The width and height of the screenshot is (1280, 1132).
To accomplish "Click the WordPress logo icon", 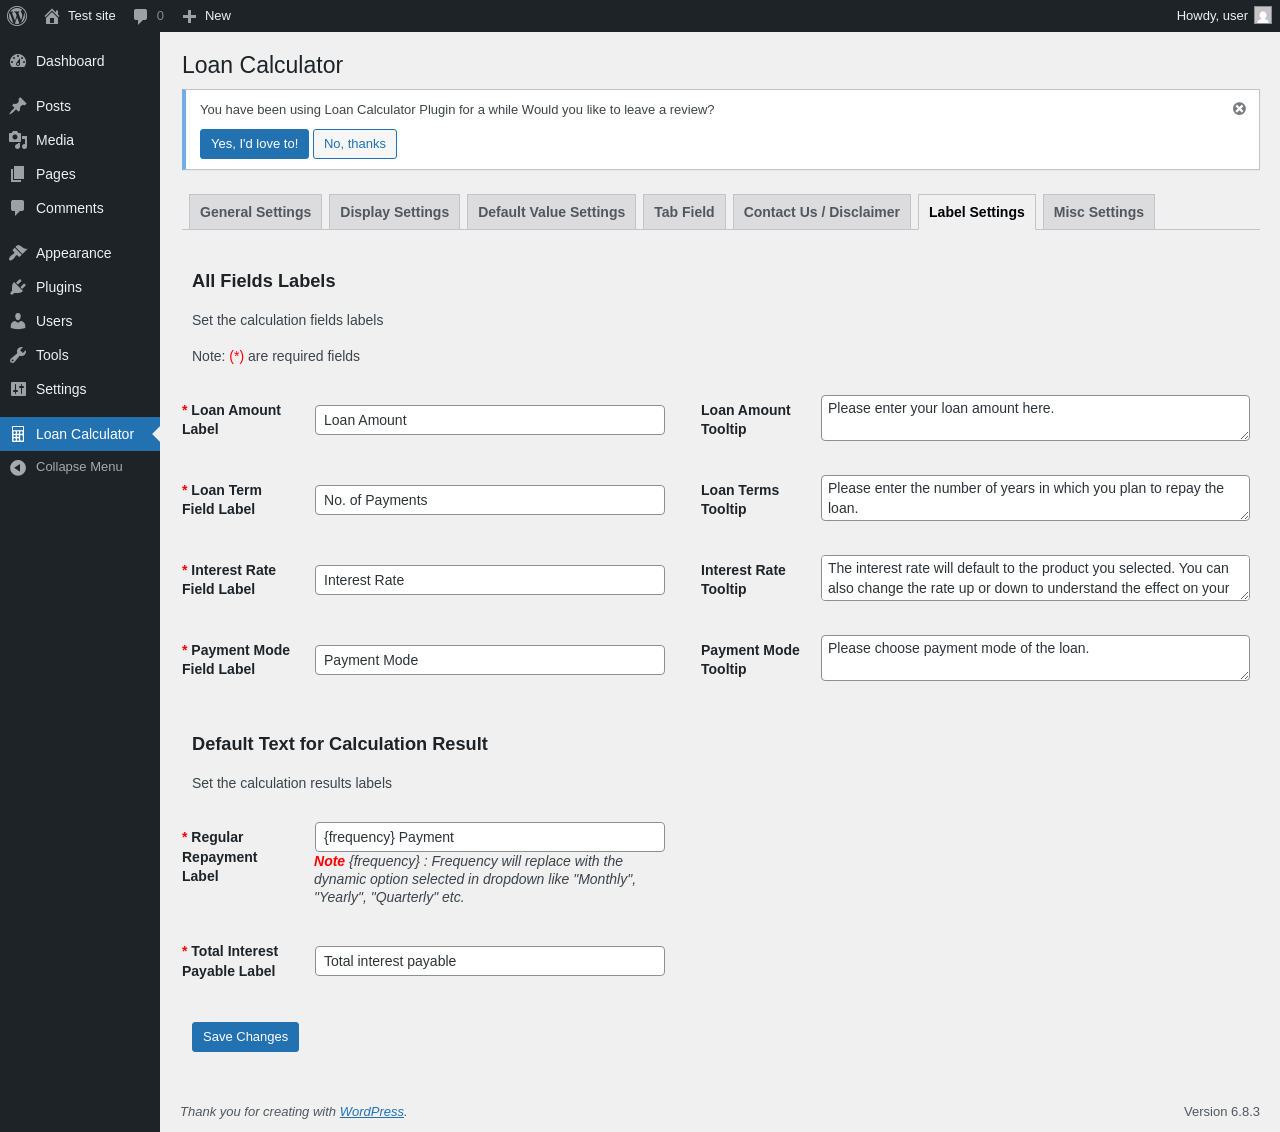I will 17,16.
